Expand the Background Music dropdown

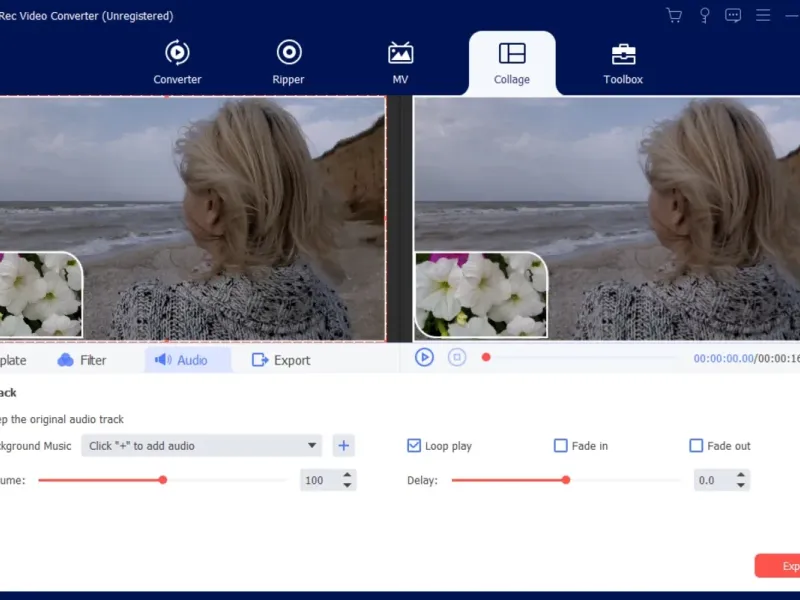point(202,445)
